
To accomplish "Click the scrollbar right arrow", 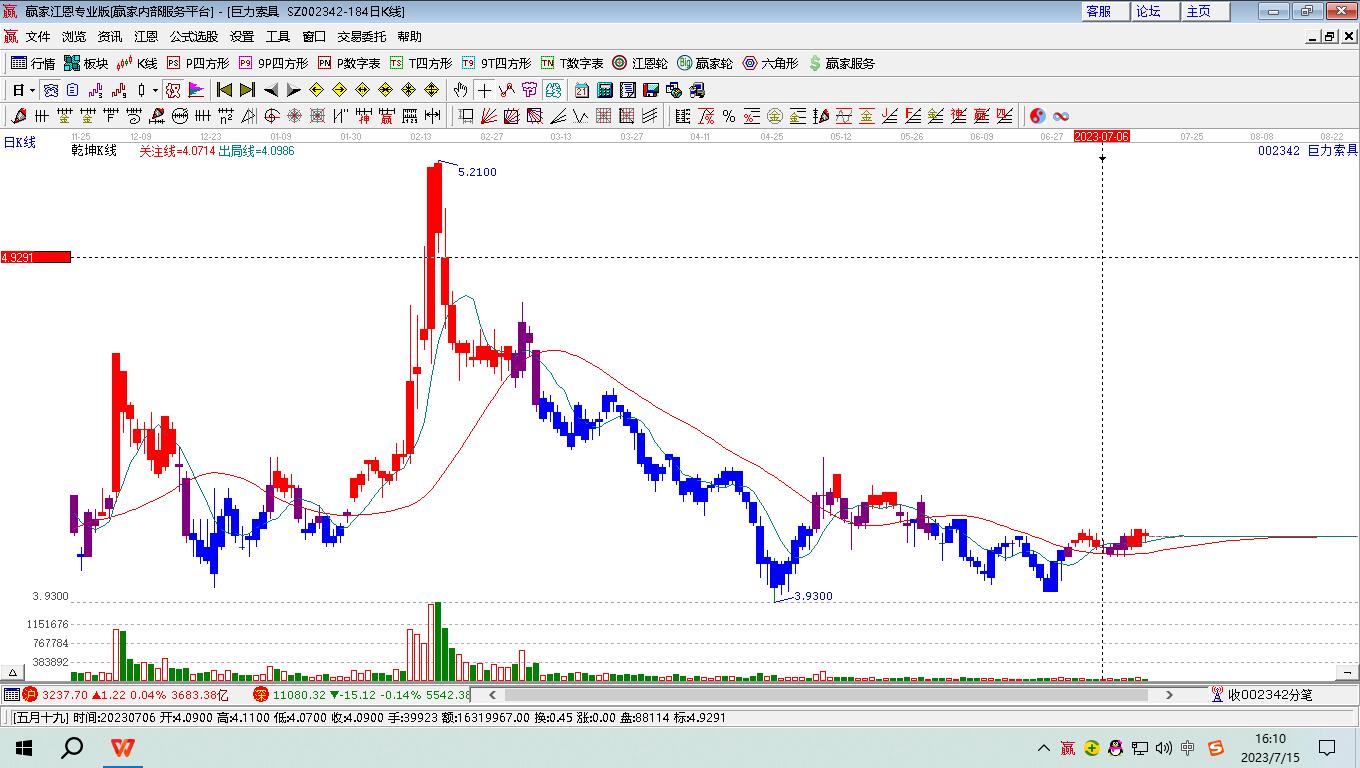I will (1169, 694).
